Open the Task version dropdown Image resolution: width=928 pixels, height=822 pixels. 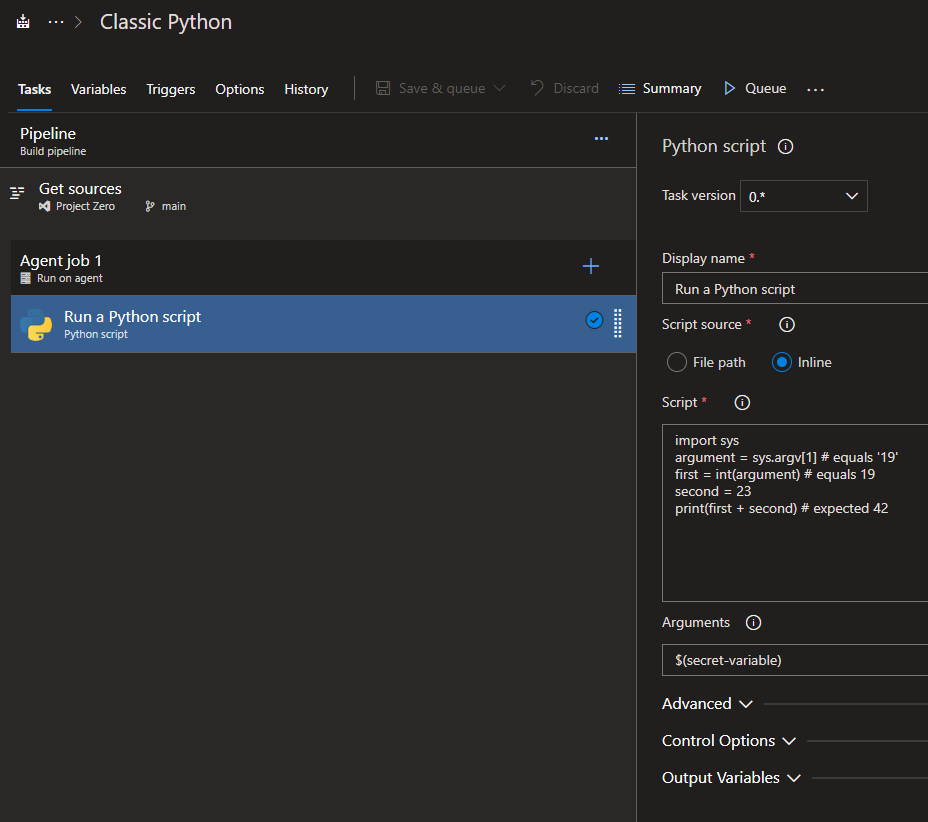(x=852, y=196)
